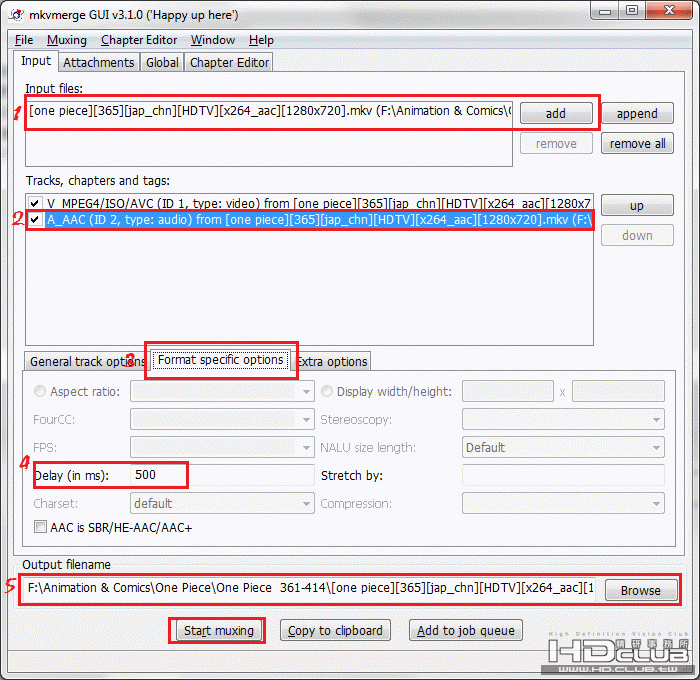Click the display height input field
700x680 pixels.
[x=618, y=392]
